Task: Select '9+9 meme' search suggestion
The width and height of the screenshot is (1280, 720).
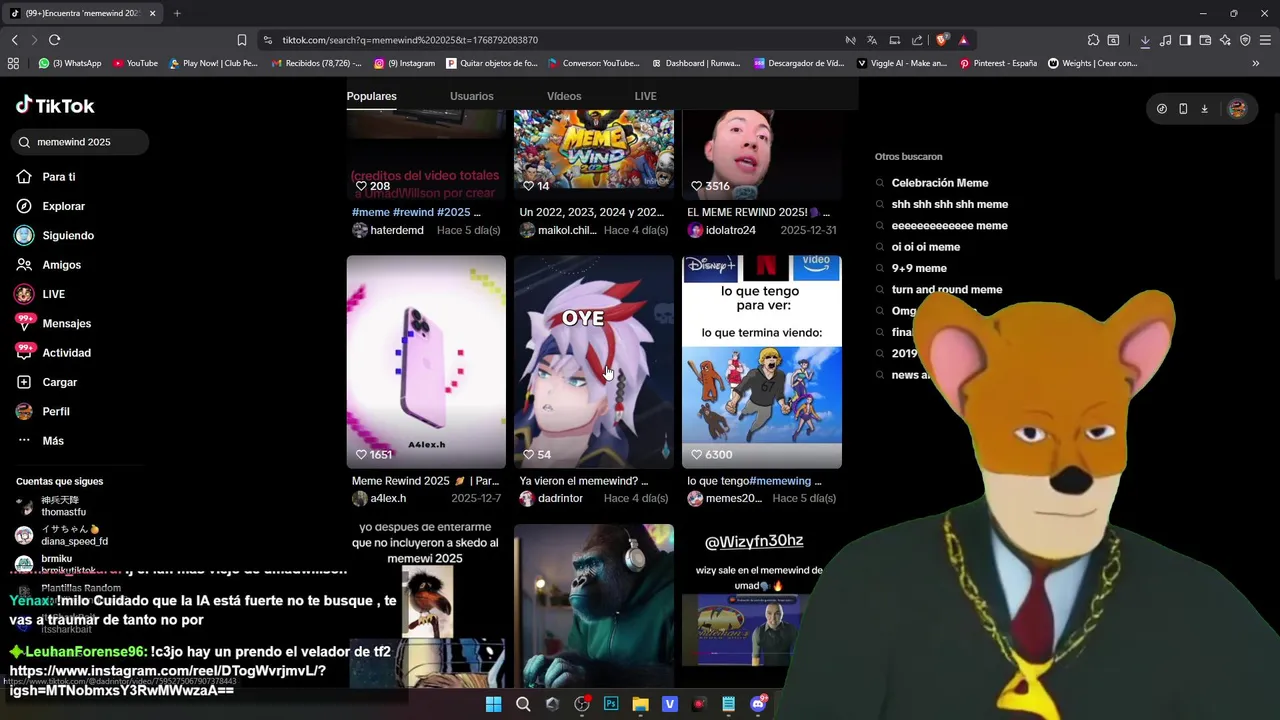Action: [919, 268]
